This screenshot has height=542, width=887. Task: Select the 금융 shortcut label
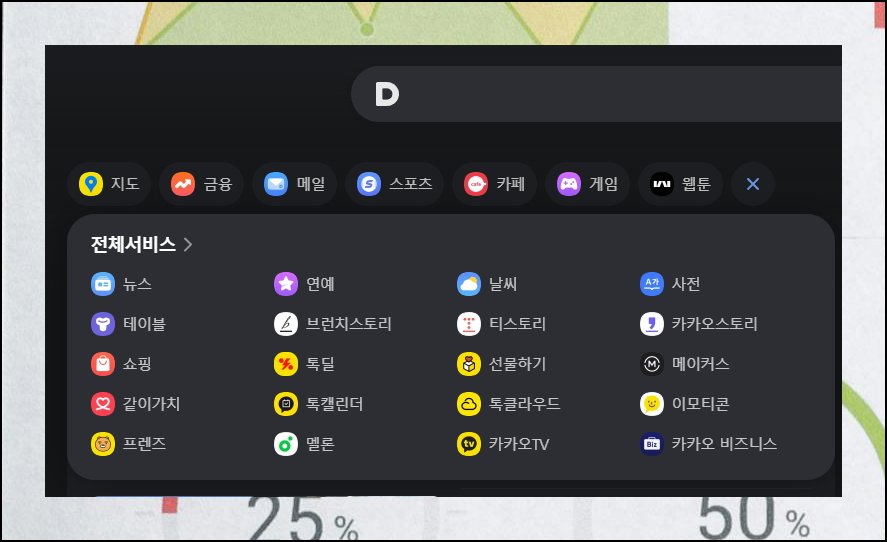(x=218, y=184)
